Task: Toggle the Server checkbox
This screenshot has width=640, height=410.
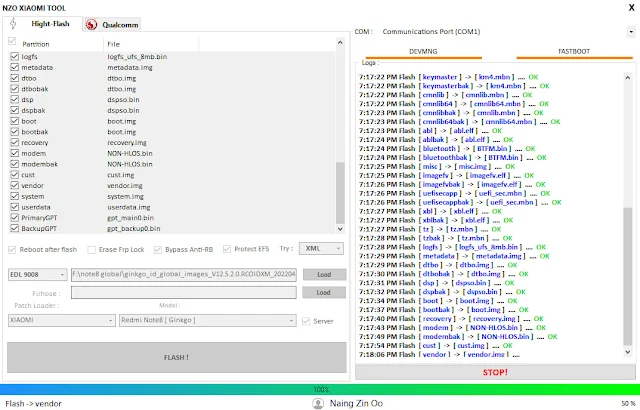Action: pyautogui.click(x=306, y=321)
